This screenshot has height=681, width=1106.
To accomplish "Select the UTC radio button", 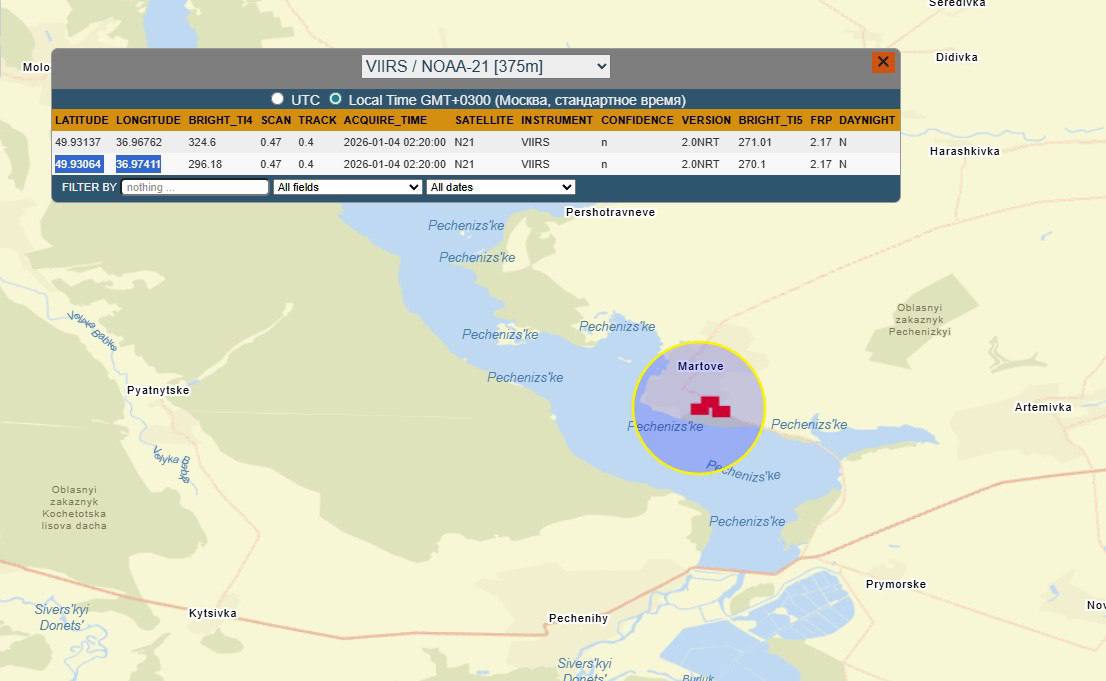I will click(x=277, y=98).
